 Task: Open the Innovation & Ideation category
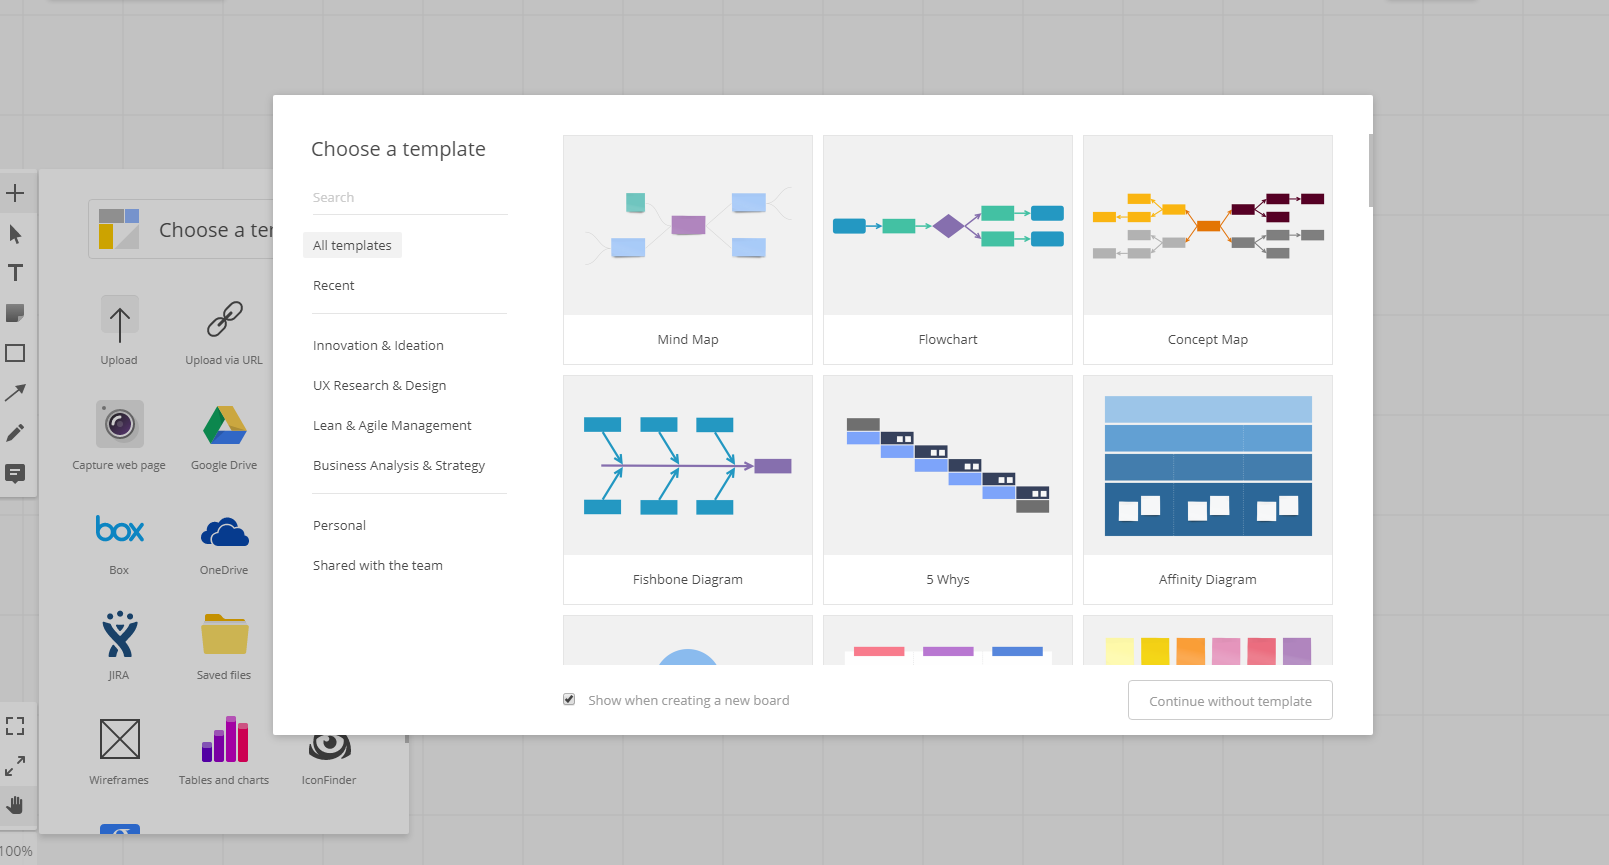point(378,345)
